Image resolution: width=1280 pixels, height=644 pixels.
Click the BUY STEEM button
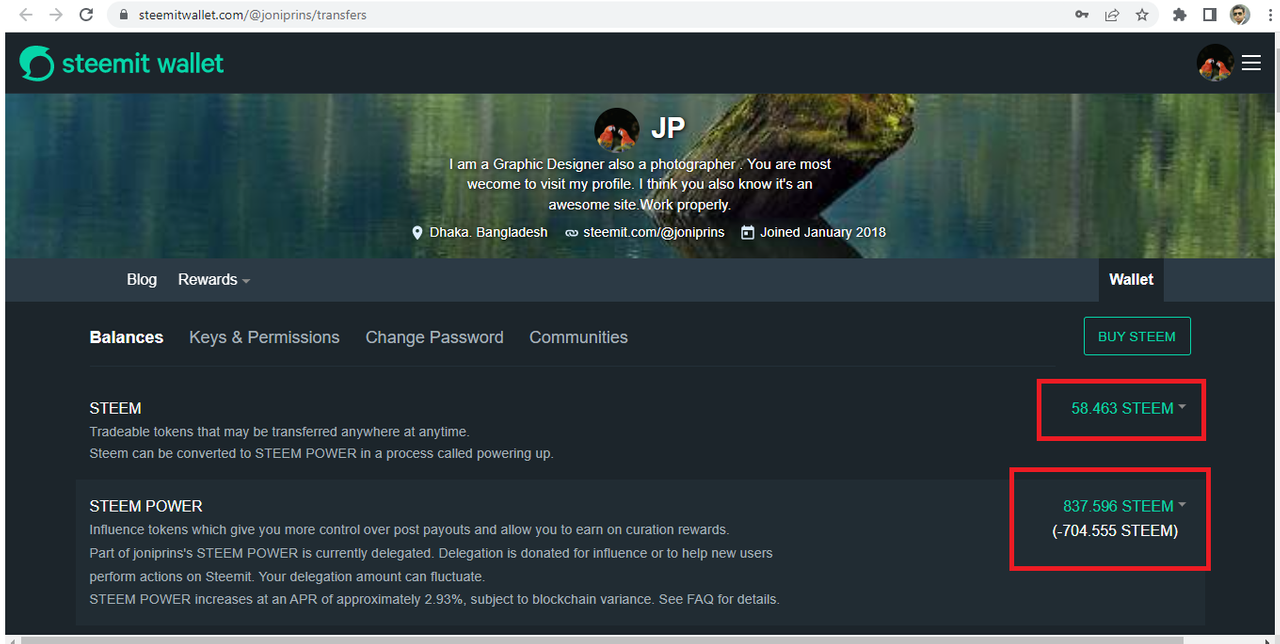[1137, 337]
